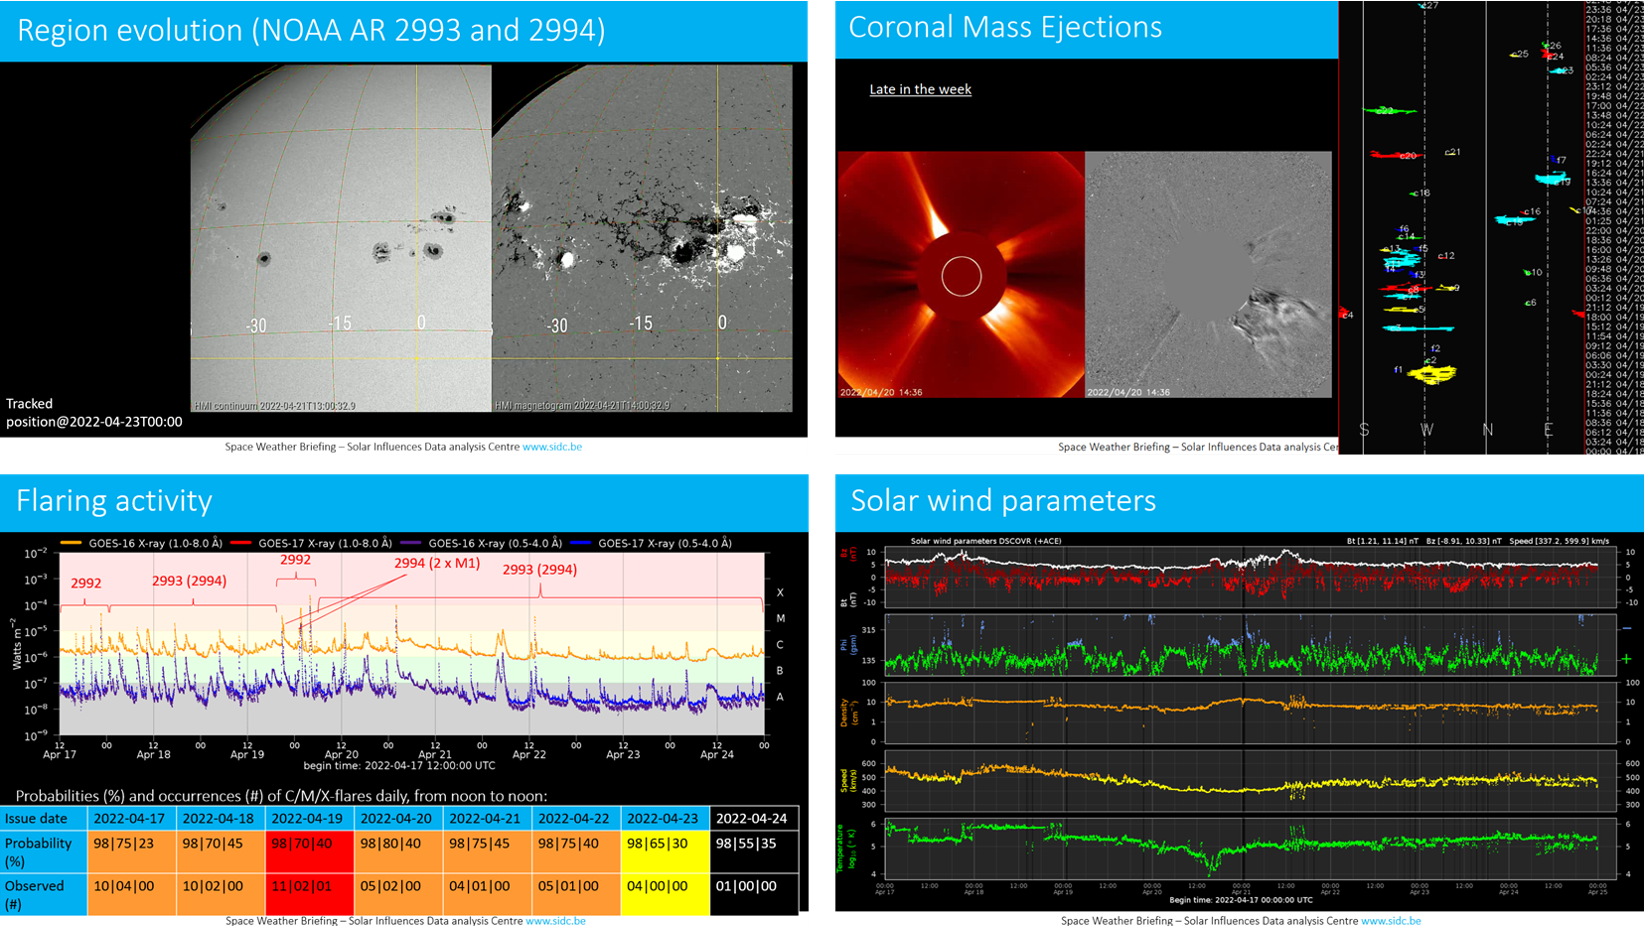Click the Bt/Bz magnetic field panel
The image size is (1644, 926).
coord(1250,577)
